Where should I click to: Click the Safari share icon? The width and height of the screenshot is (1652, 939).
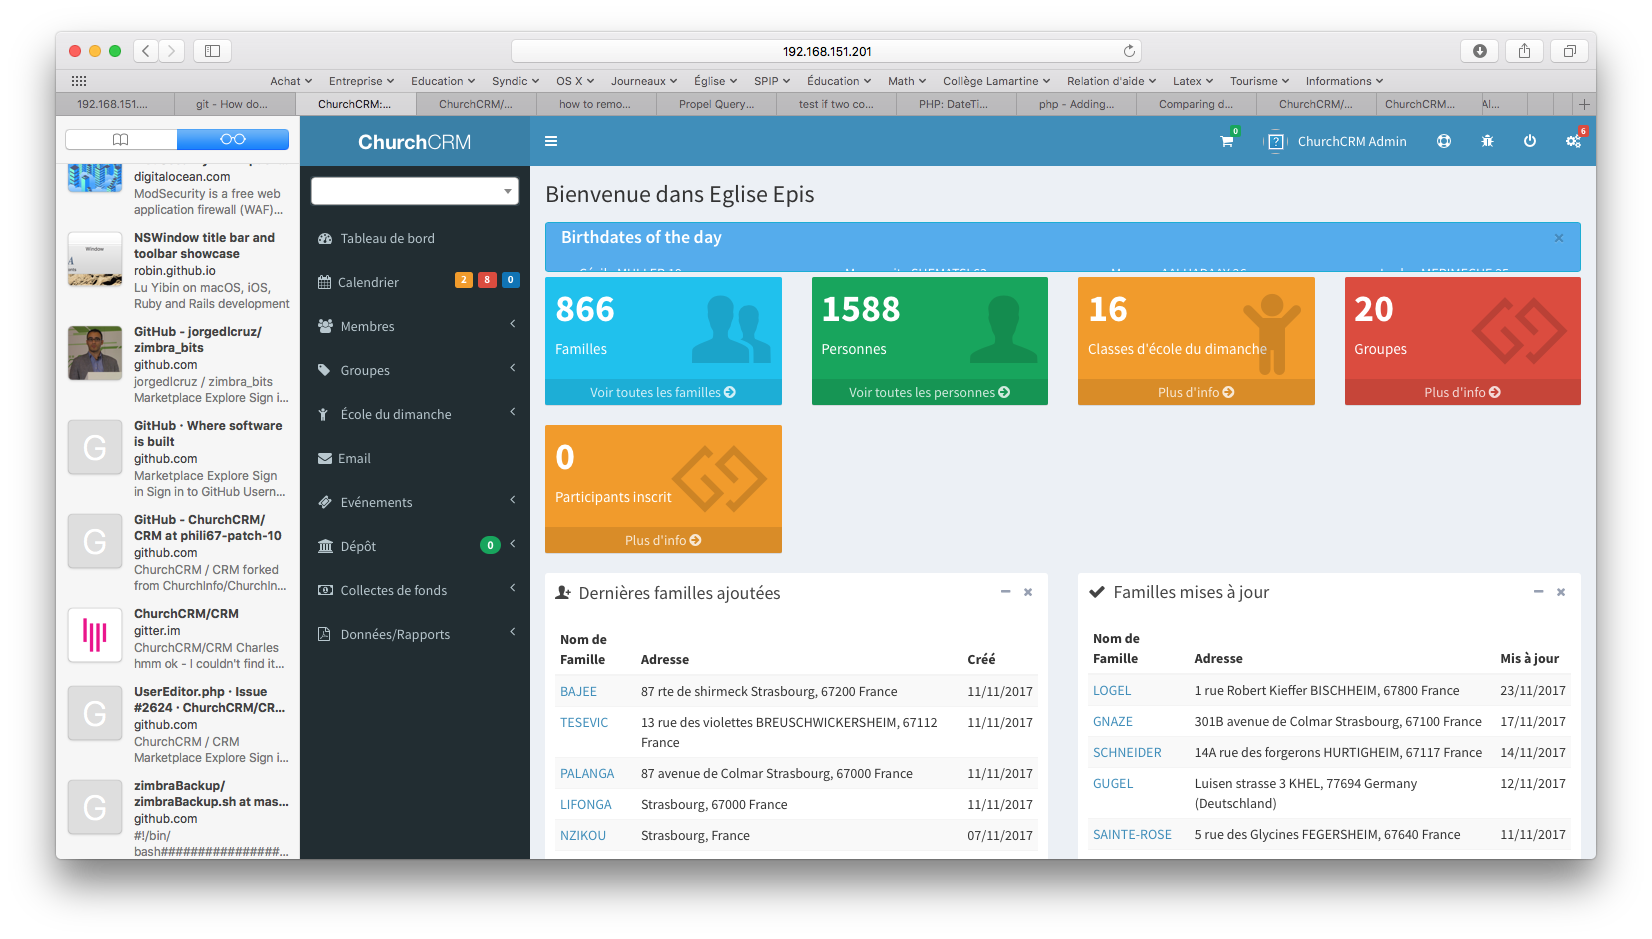coord(1524,51)
